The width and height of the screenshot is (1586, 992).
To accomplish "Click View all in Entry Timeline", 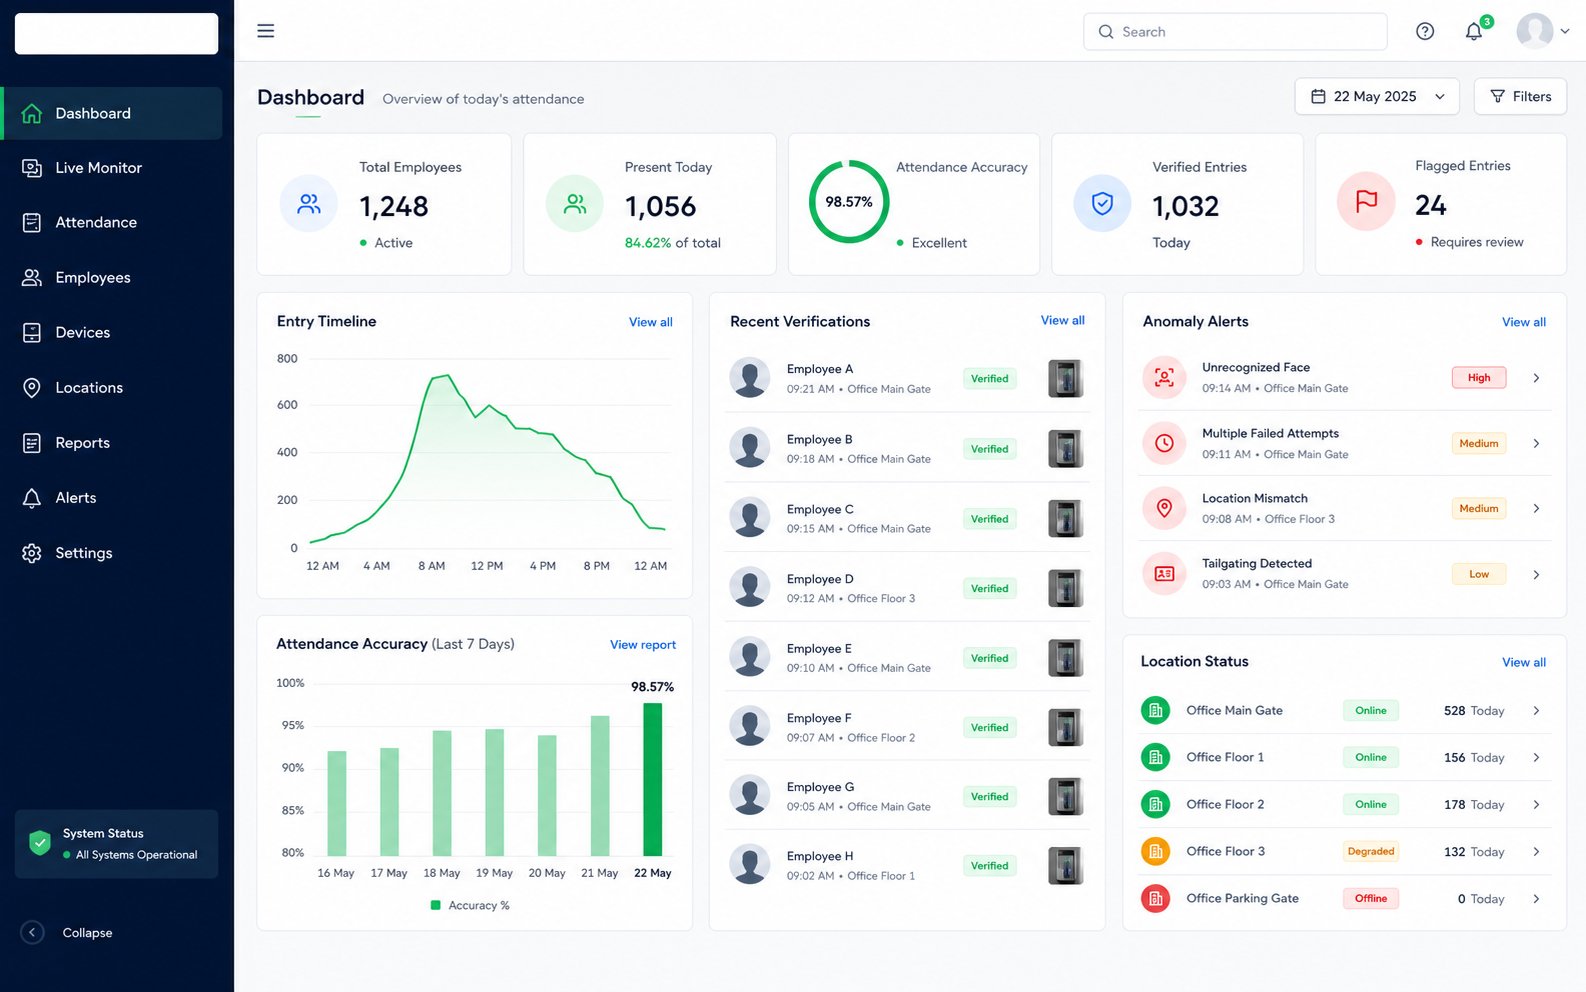I will coord(650,322).
